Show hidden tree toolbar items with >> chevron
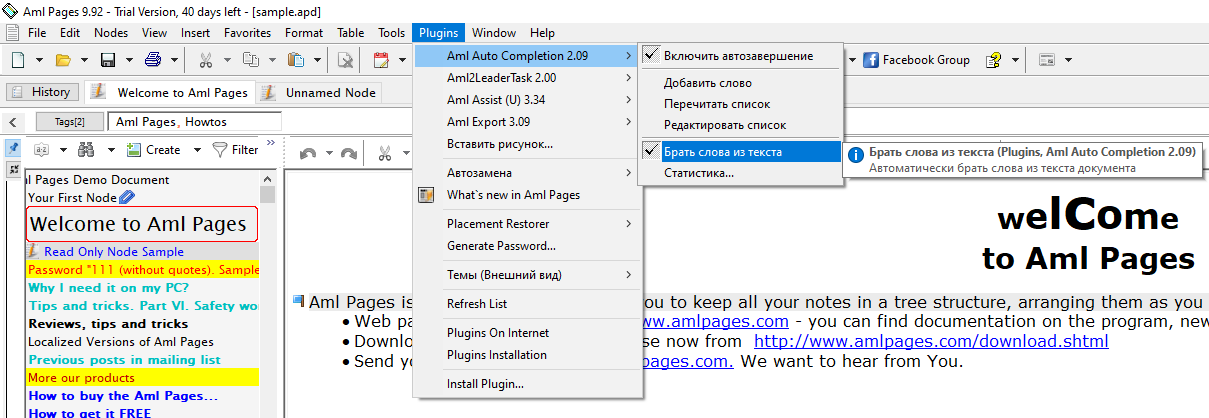This screenshot has width=1209, height=418. (269, 144)
